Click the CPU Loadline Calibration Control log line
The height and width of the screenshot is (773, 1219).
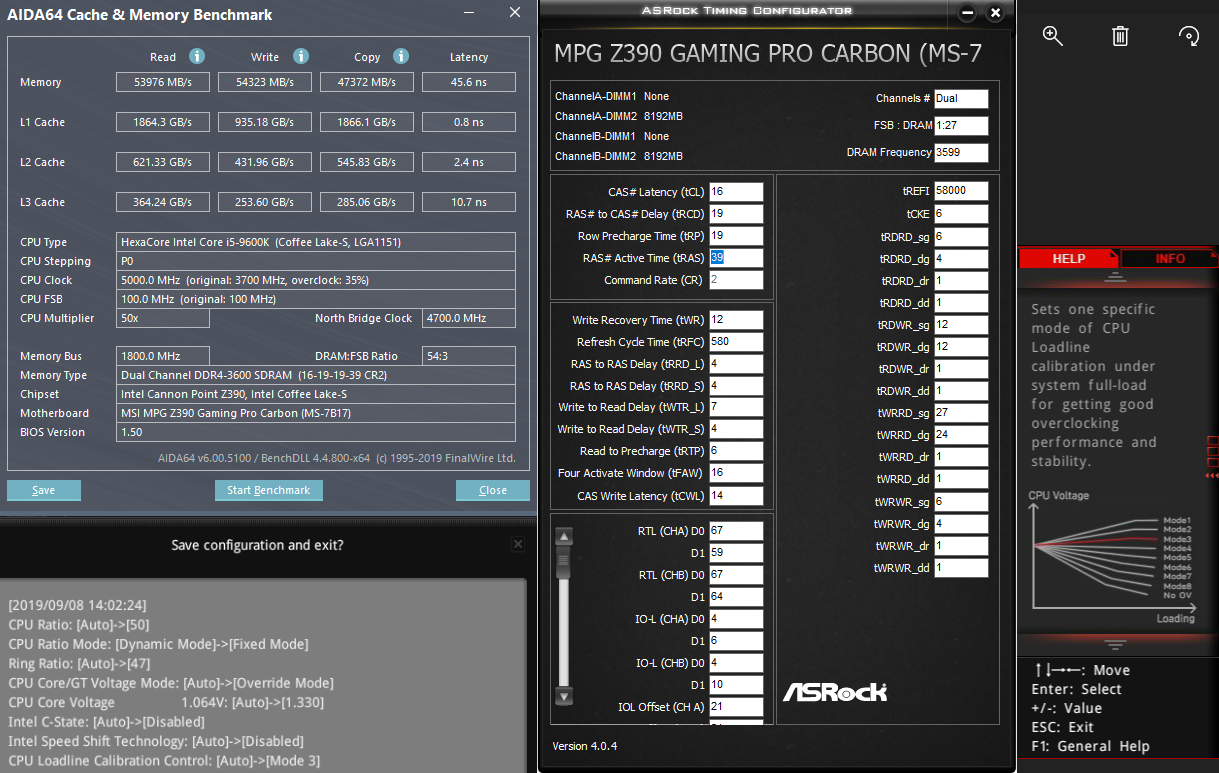tap(164, 760)
